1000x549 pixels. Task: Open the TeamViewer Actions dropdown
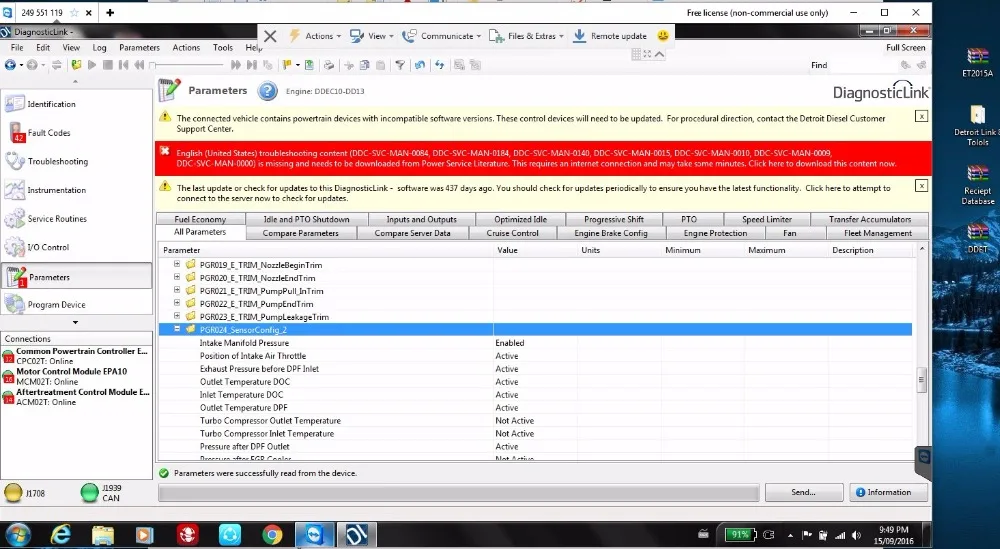[315, 36]
